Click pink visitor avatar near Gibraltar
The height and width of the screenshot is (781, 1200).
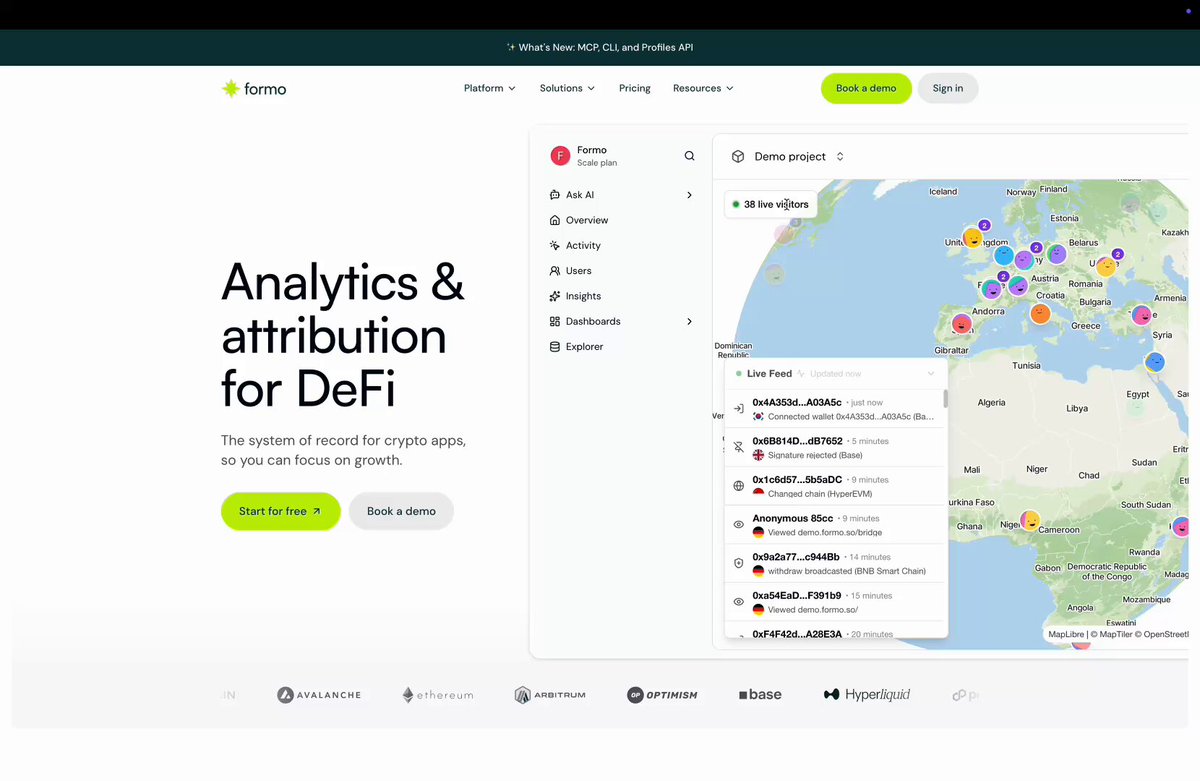coord(961,324)
